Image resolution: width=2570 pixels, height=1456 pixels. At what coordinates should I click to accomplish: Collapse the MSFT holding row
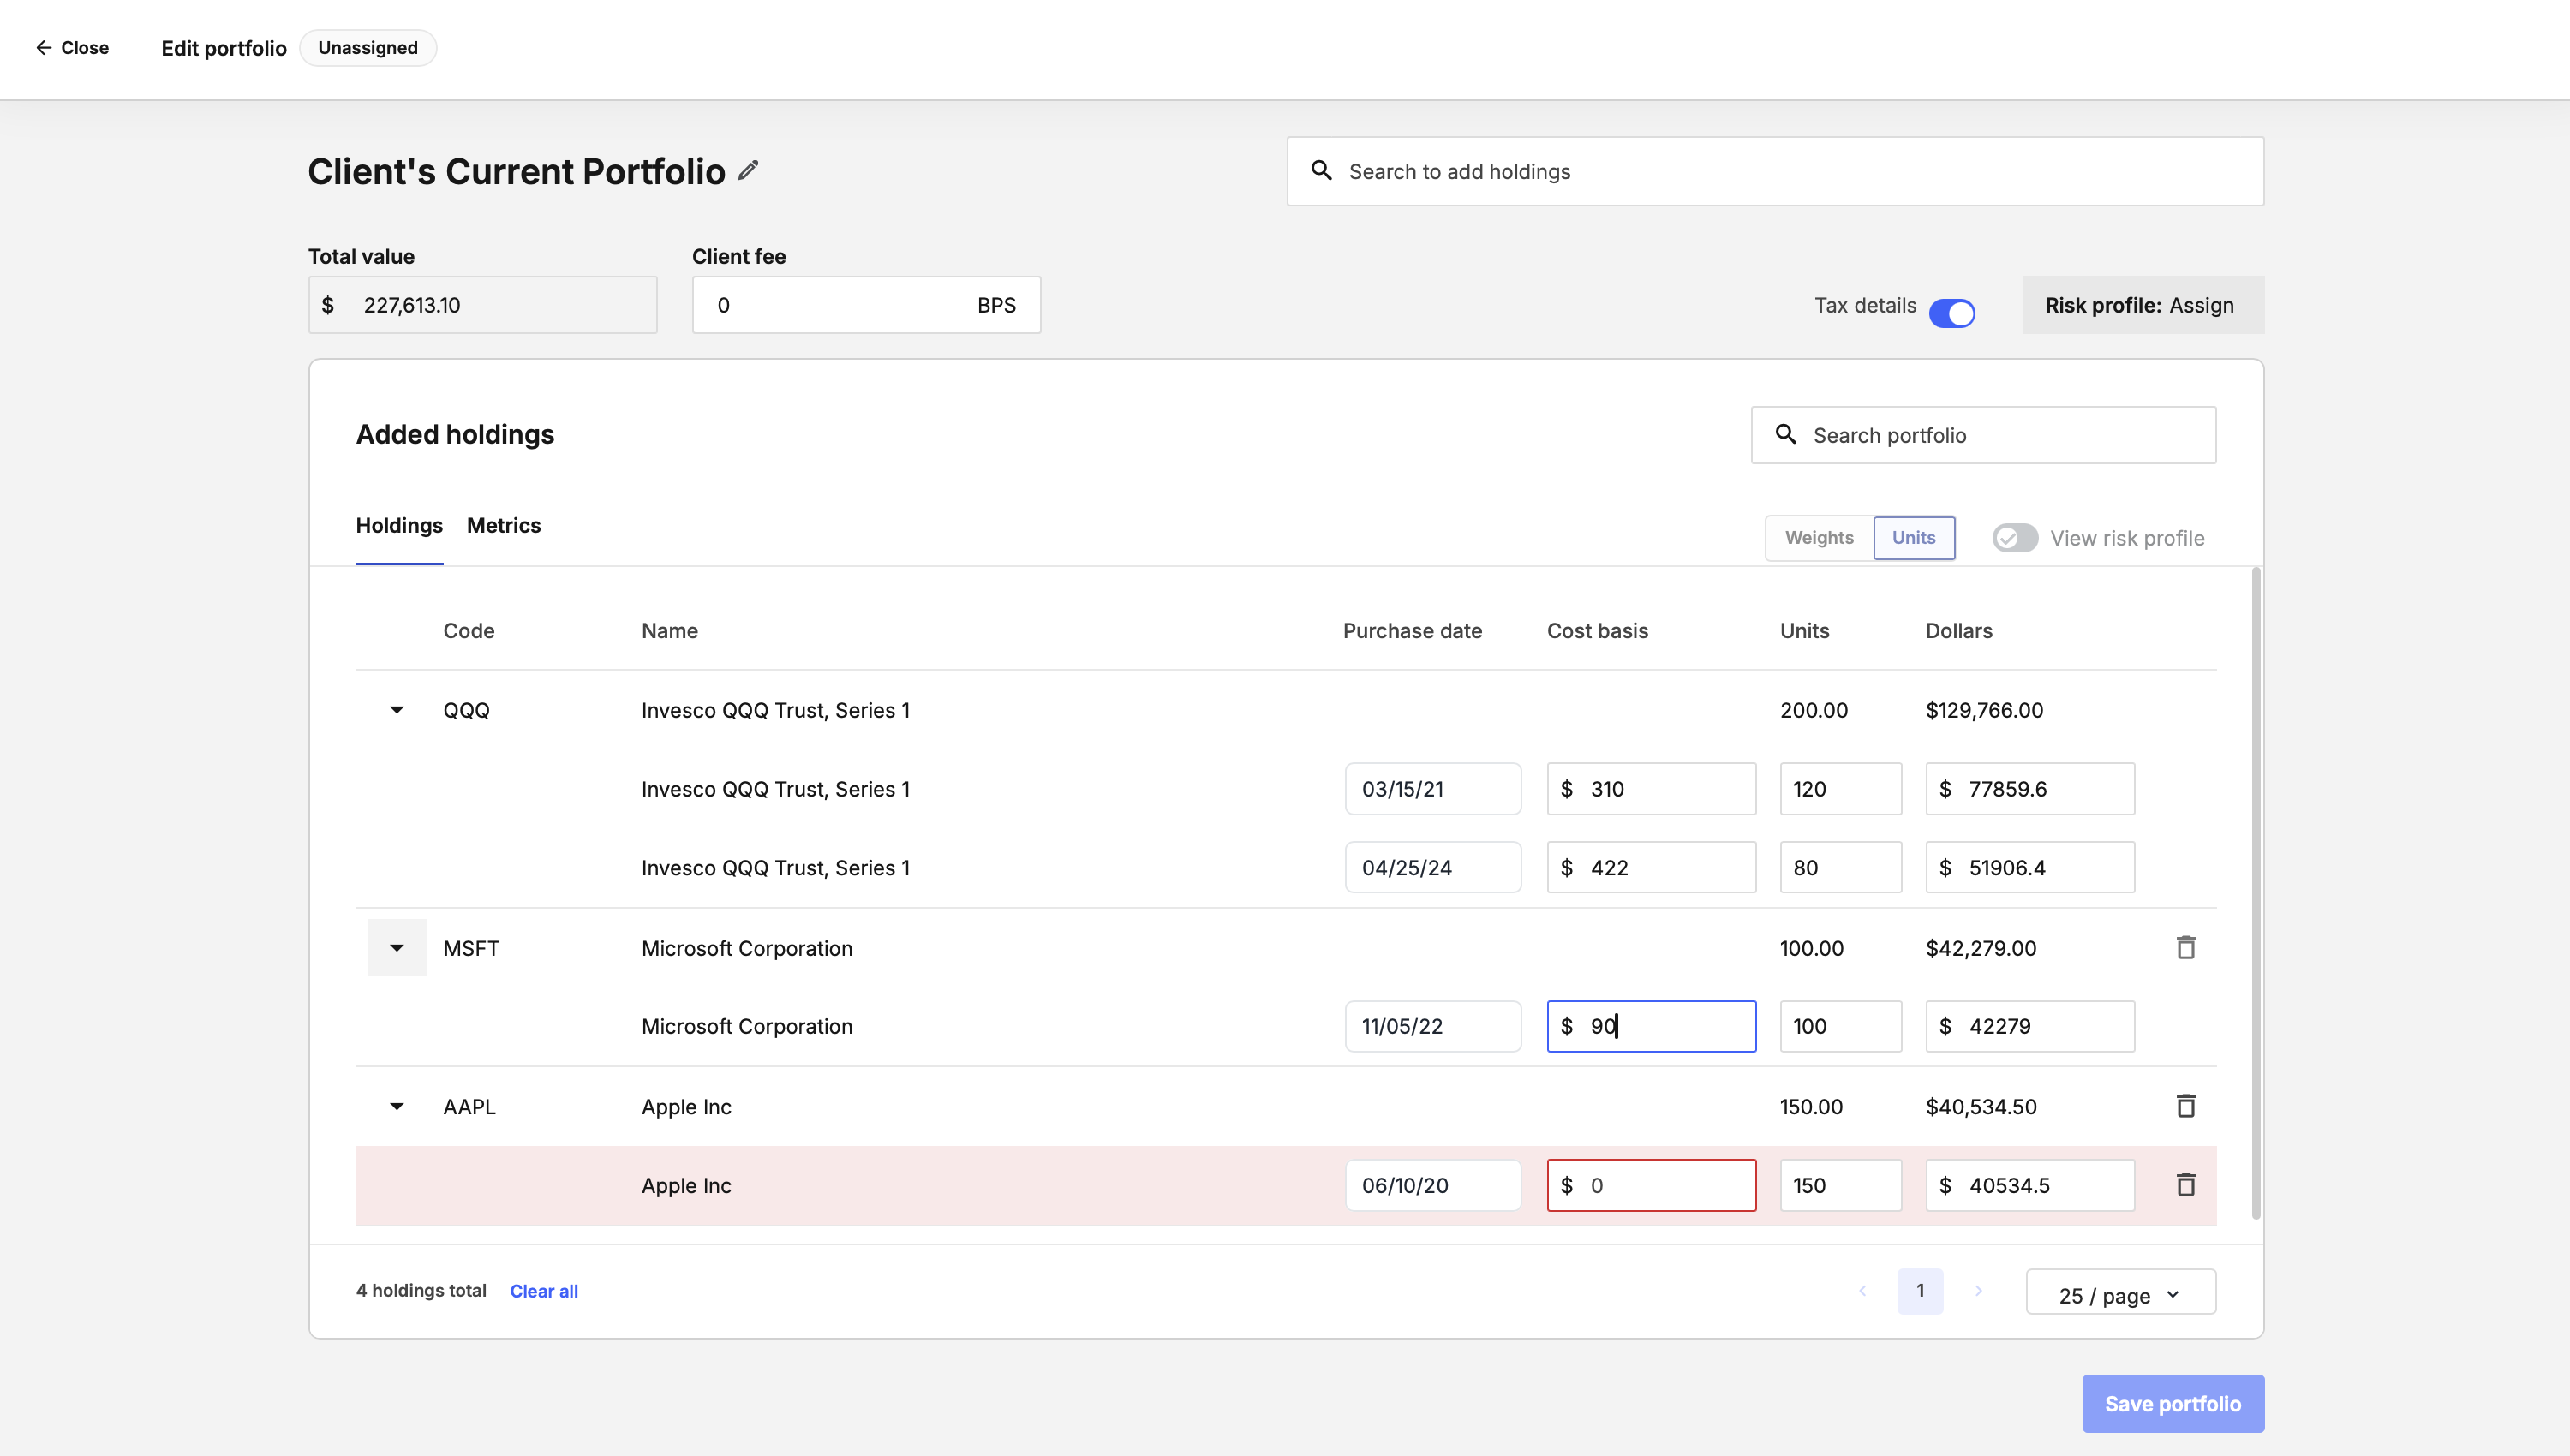[x=397, y=948]
